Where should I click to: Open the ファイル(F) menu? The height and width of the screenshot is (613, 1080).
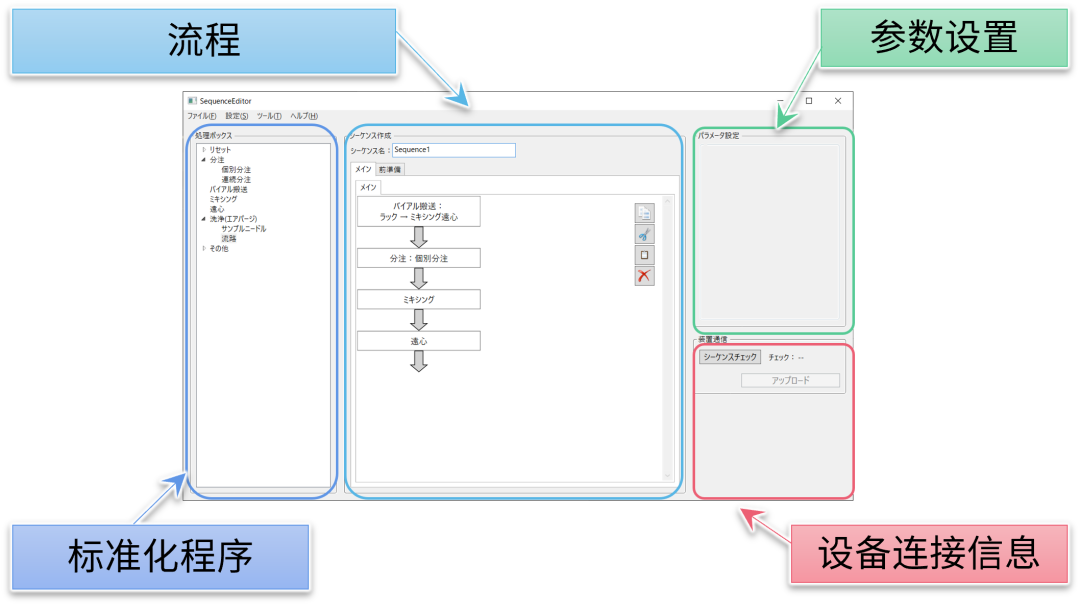click(201, 116)
